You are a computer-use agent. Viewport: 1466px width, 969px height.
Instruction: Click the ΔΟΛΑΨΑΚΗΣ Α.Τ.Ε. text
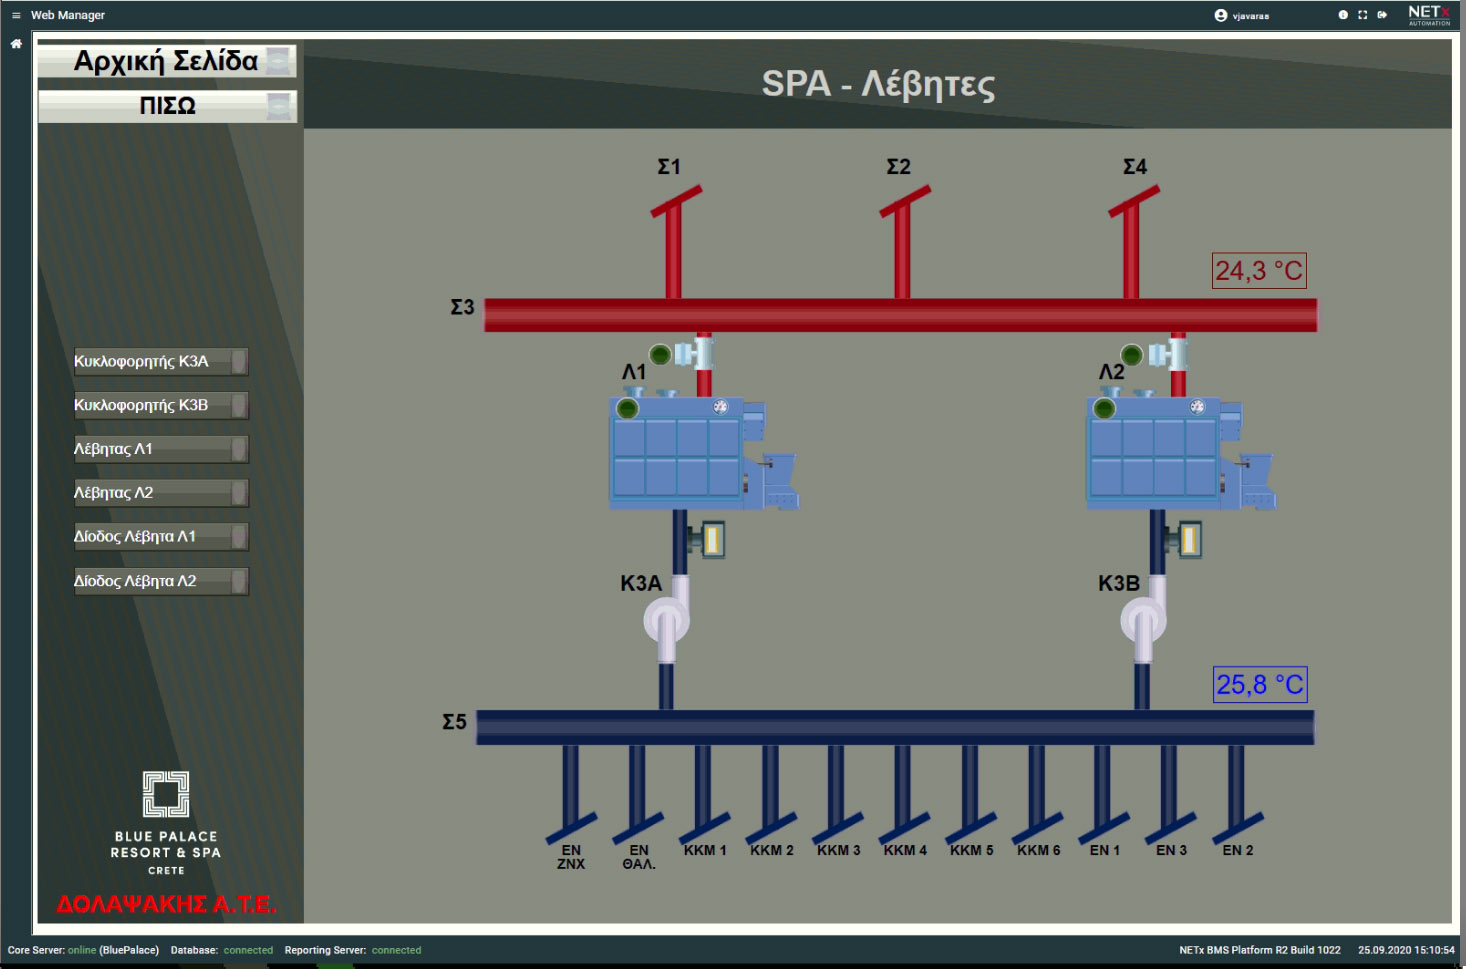pos(166,905)
